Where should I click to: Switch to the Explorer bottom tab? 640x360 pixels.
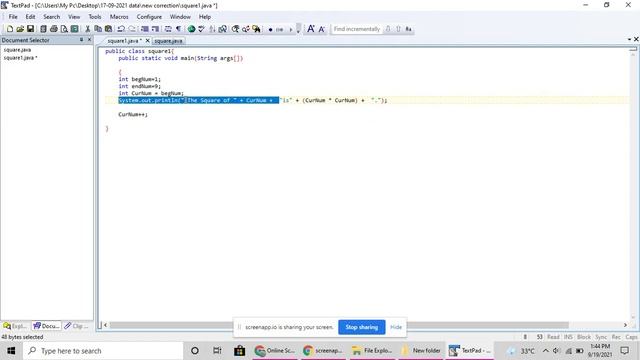click(15, 326)
